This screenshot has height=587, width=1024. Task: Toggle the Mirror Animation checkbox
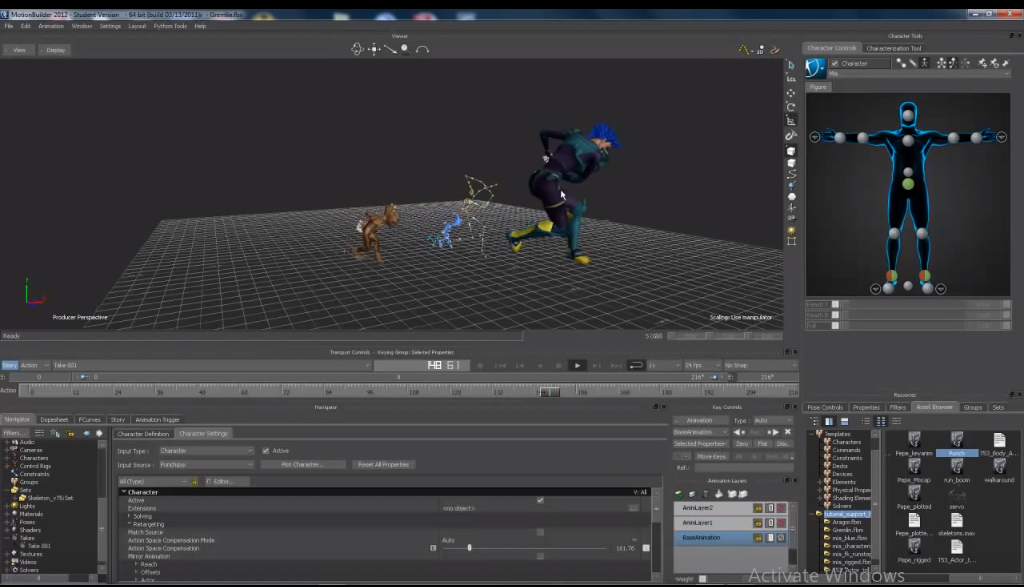(540, 556)
